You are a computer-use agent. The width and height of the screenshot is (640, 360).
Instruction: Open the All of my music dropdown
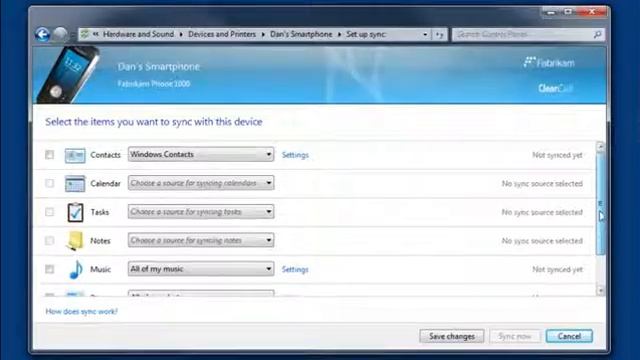(x=201, y=269)
